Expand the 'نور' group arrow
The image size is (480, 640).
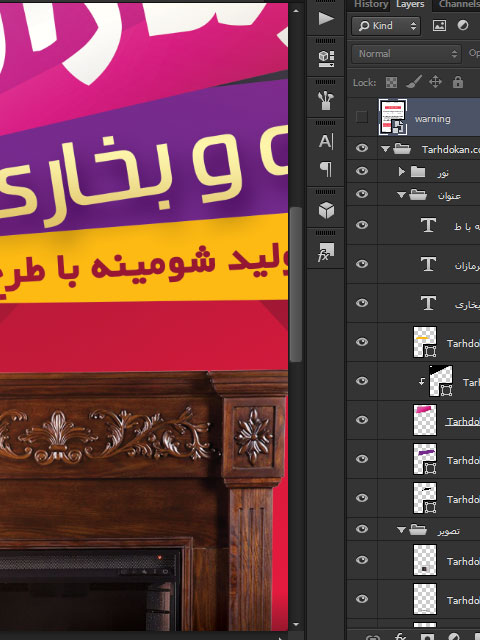point(402,172)
